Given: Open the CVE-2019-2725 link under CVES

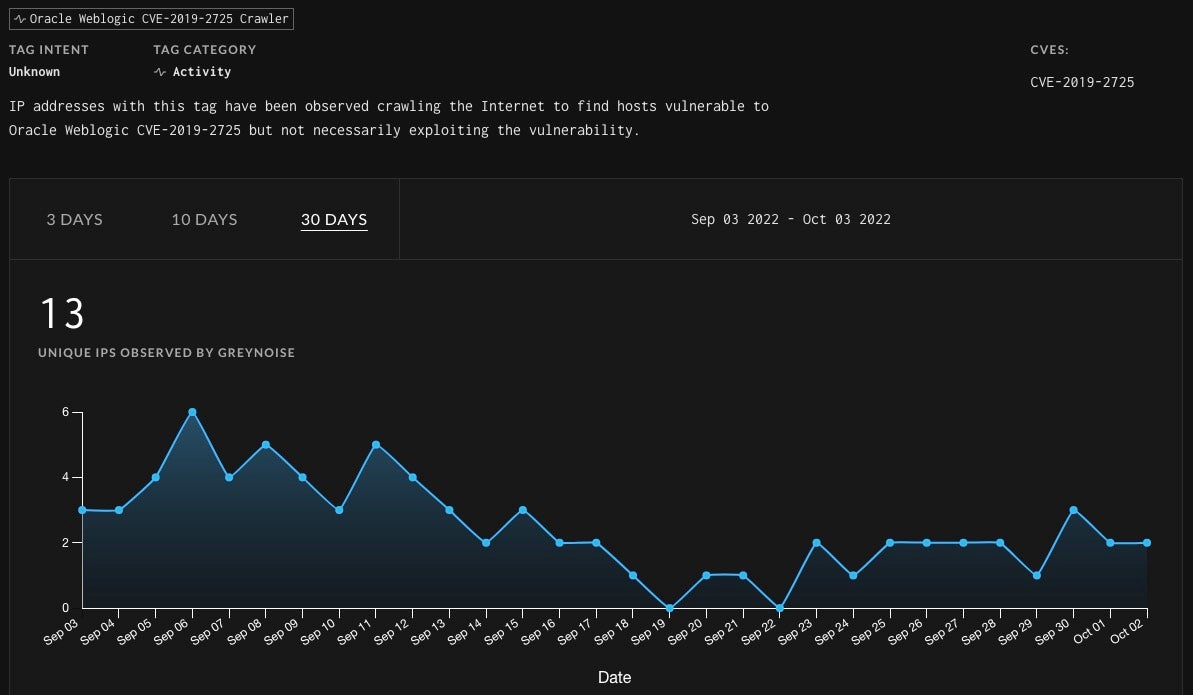Looking at the screenshot, I should coord(1082,82).
